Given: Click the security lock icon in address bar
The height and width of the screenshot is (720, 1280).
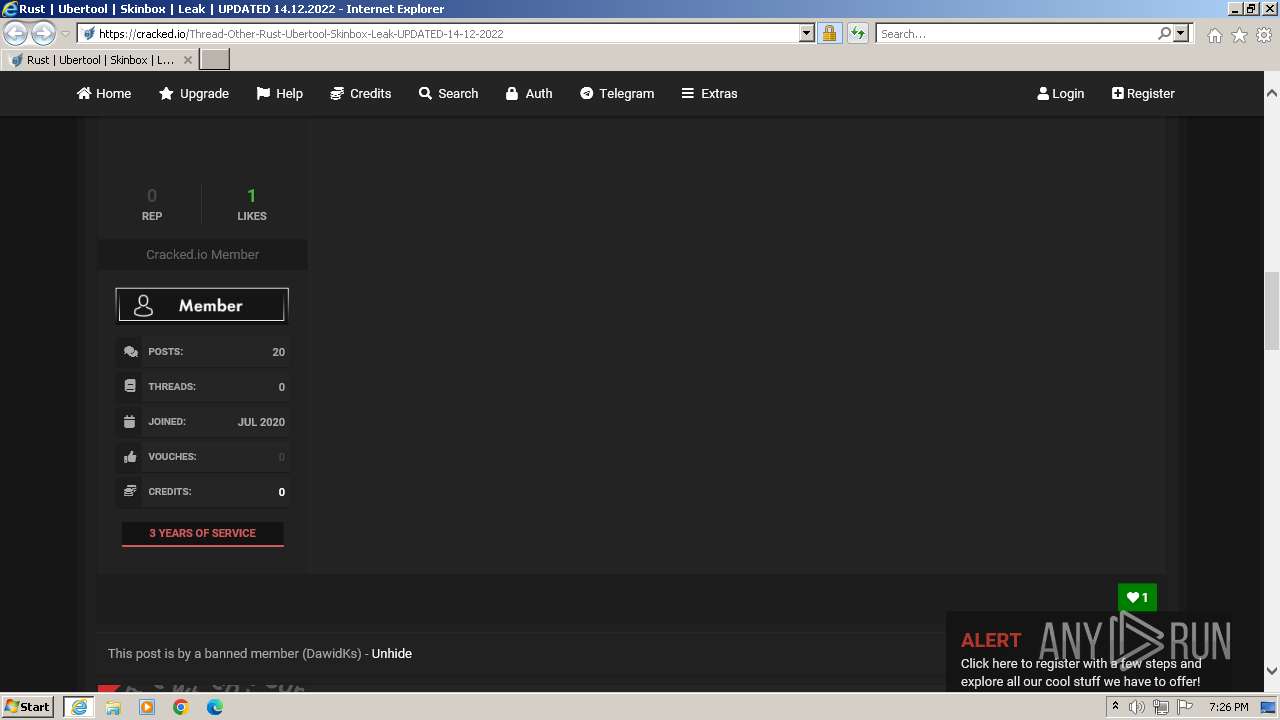Looking at the screenshot, I should (x=829, y=33).
